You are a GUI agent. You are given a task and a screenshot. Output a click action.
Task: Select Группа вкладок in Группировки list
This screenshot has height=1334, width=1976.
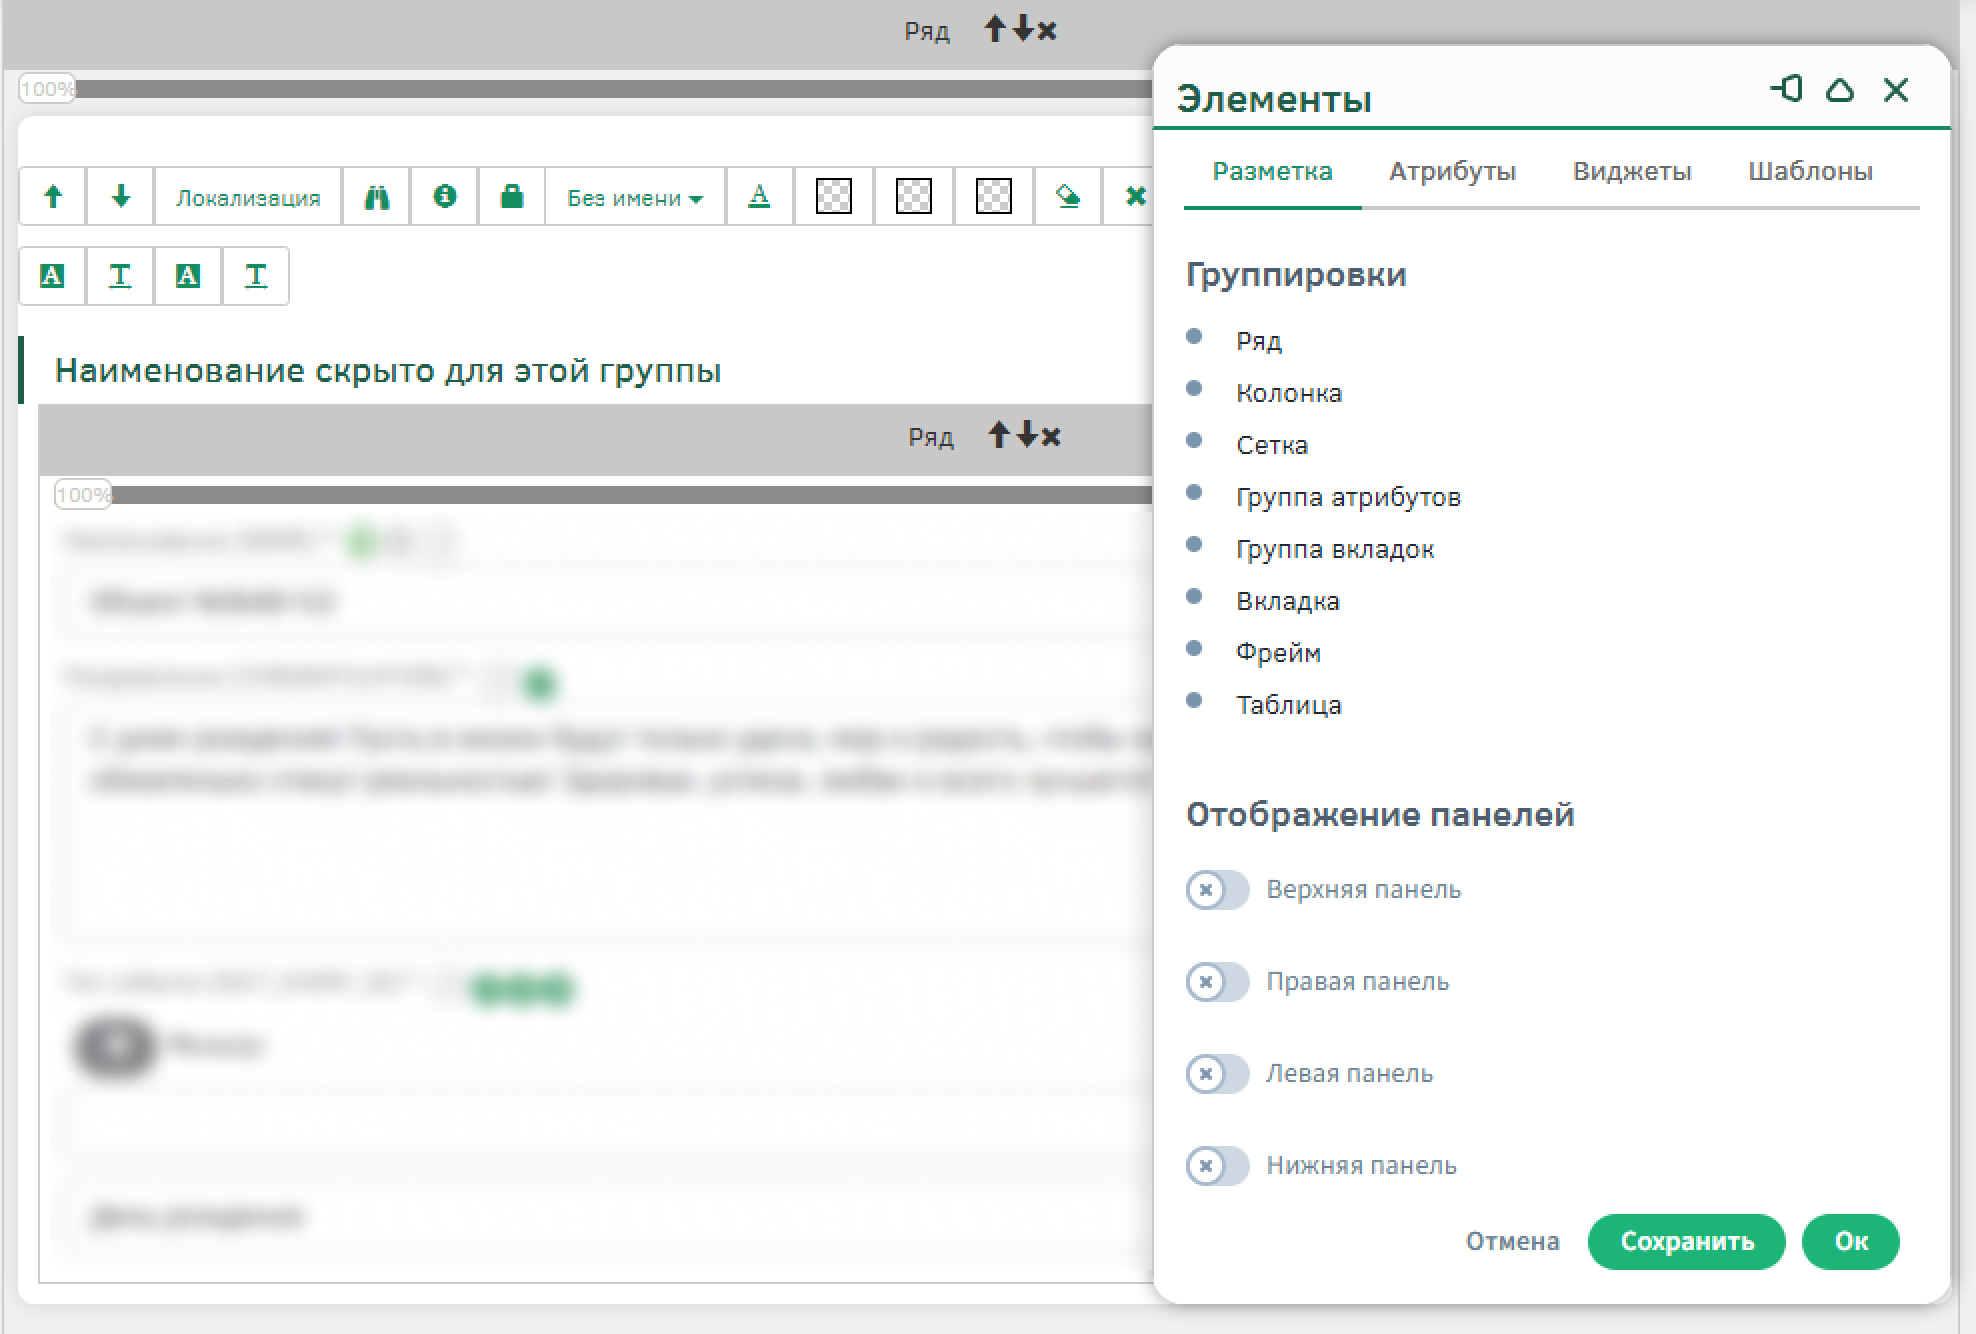1334,549
